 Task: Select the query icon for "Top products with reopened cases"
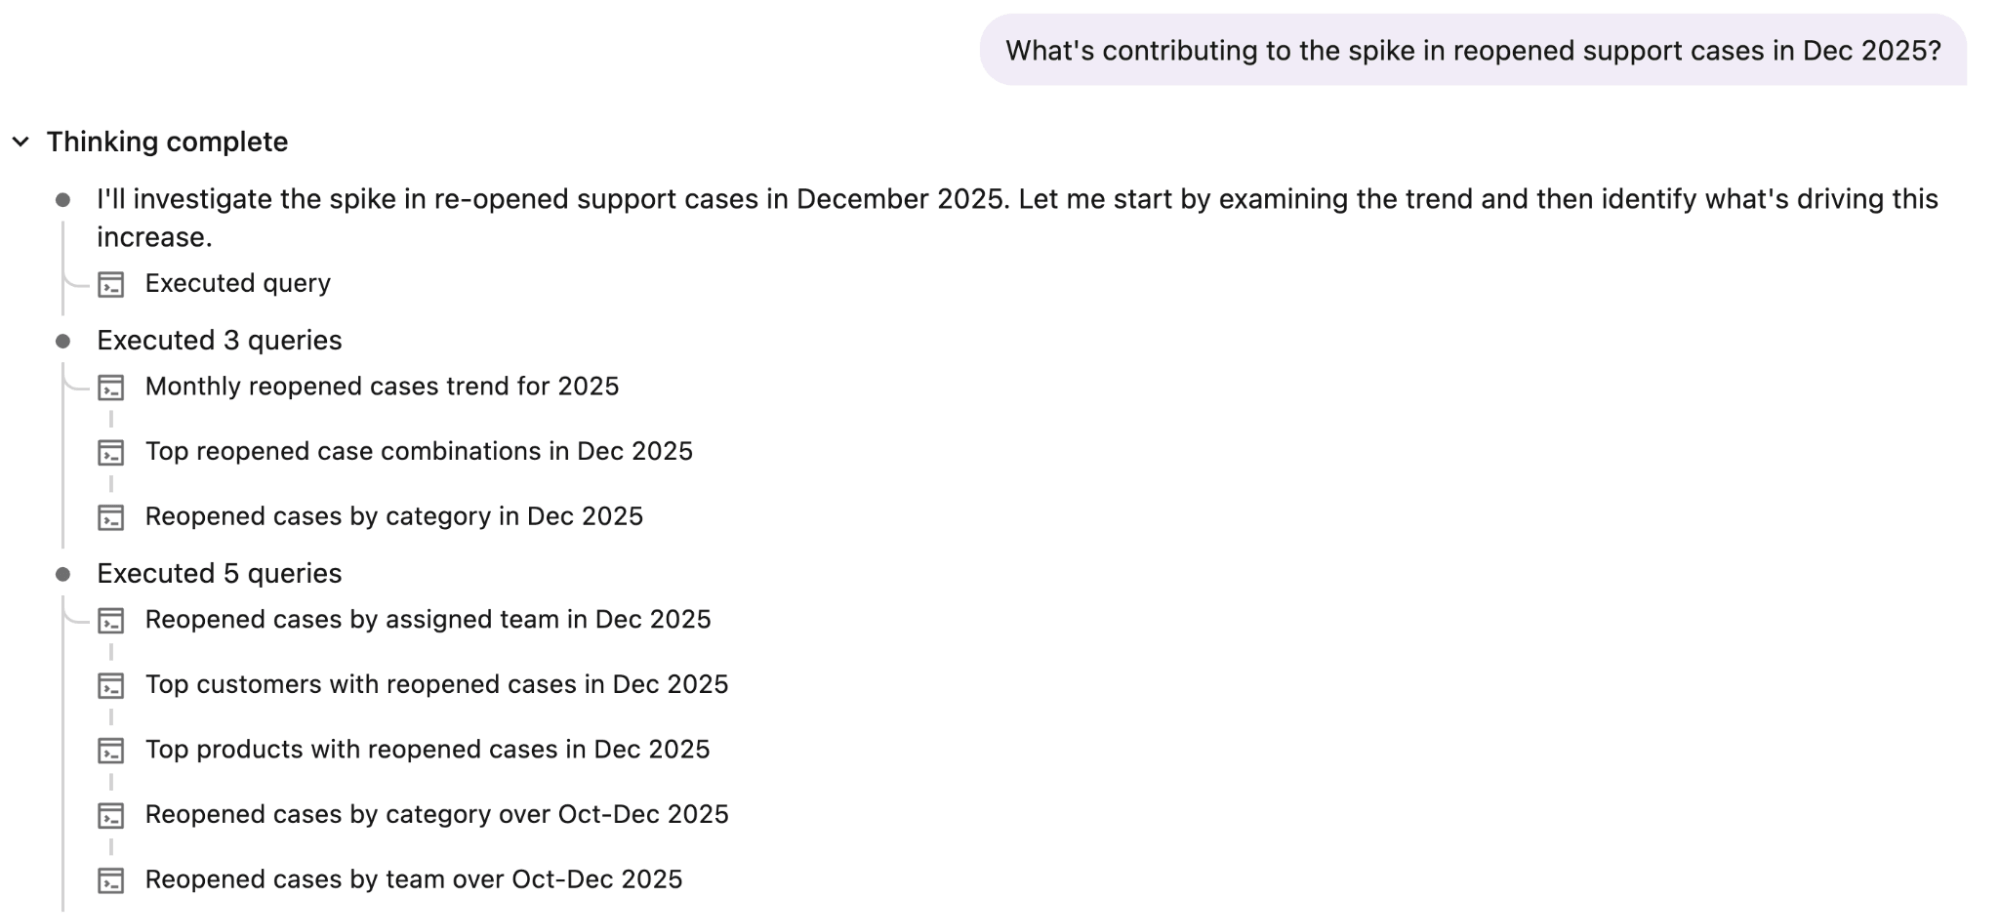pos(111,751)
